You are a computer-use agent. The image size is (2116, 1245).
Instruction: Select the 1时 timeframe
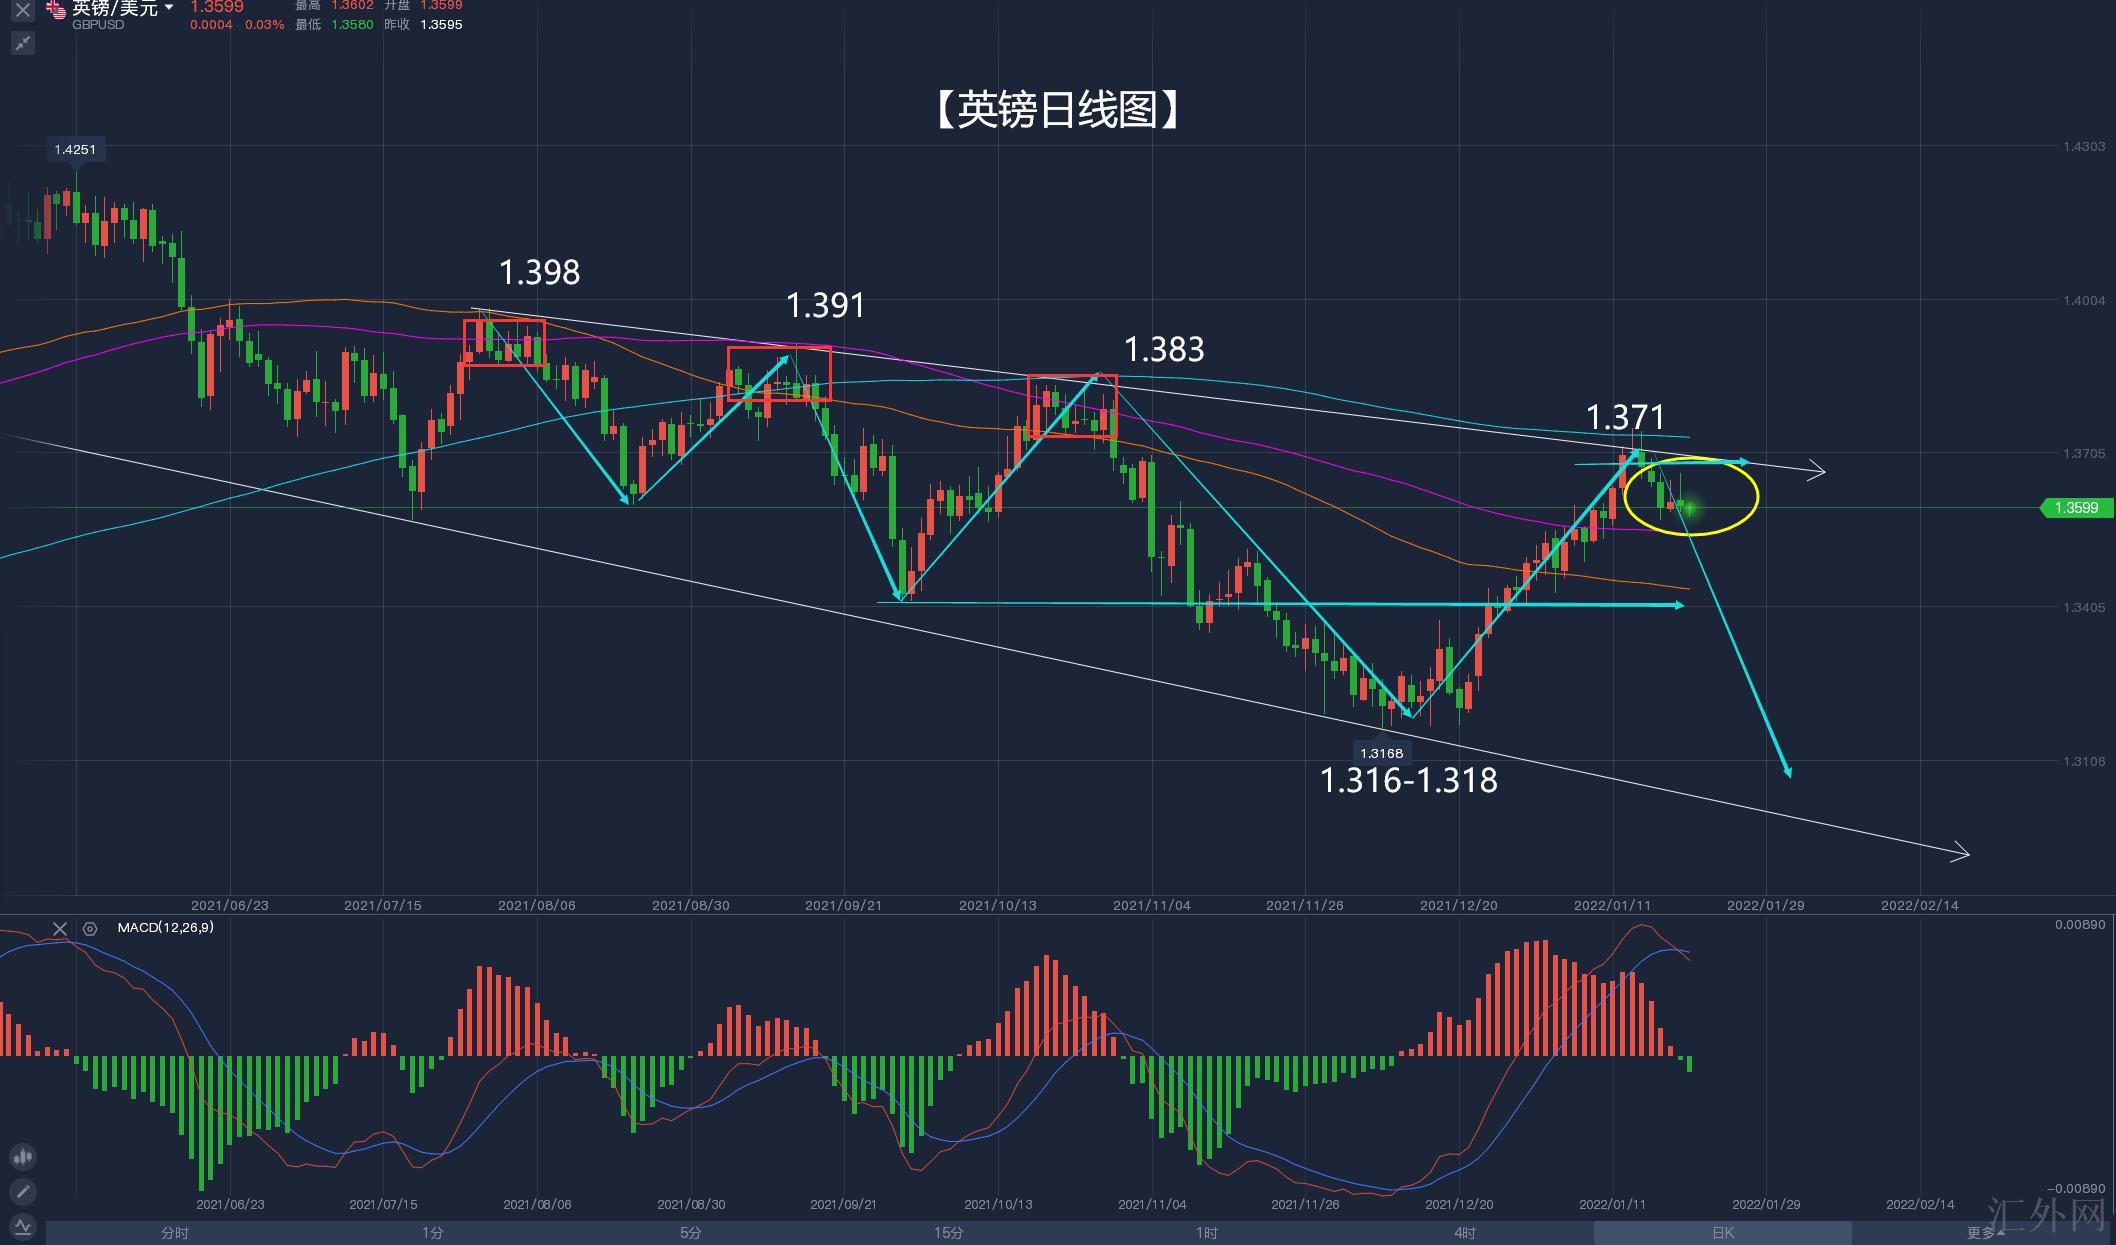click(x=1207, y=1233)
